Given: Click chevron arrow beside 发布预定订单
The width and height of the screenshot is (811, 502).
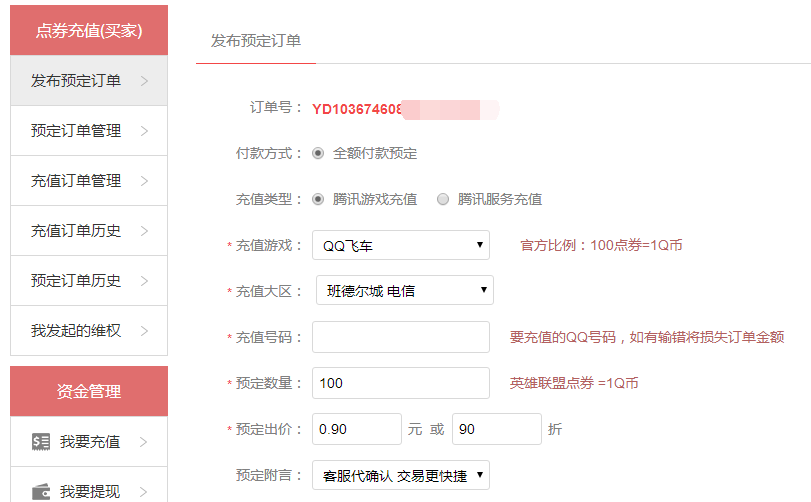Looking at the screenshot, I should (144, 81).
